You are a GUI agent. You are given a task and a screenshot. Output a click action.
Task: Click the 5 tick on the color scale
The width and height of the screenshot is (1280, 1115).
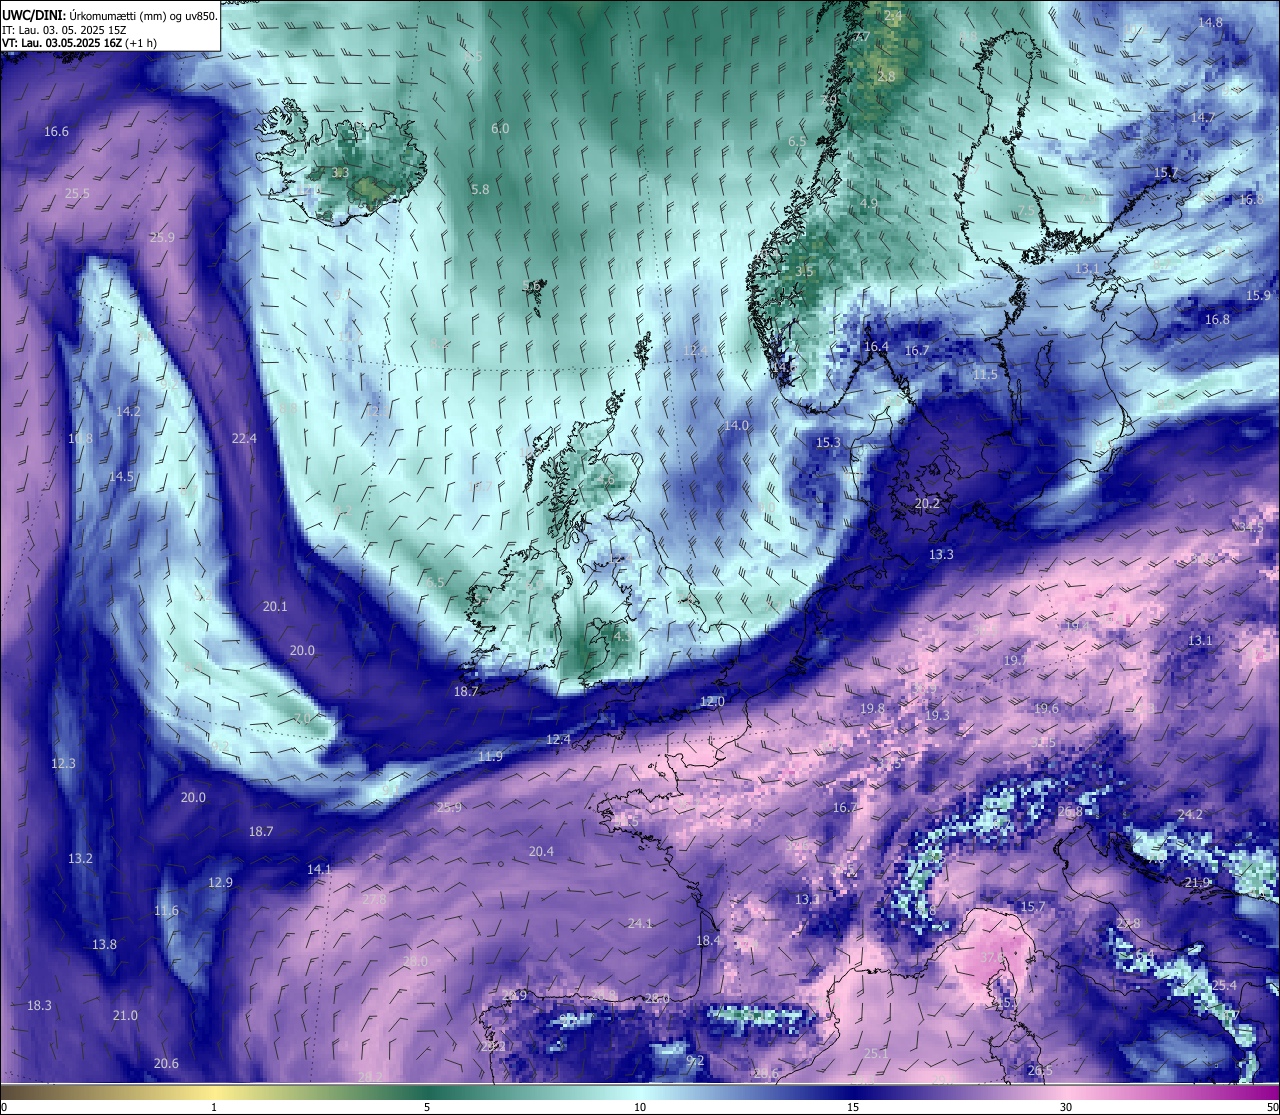pos(427,1107)
